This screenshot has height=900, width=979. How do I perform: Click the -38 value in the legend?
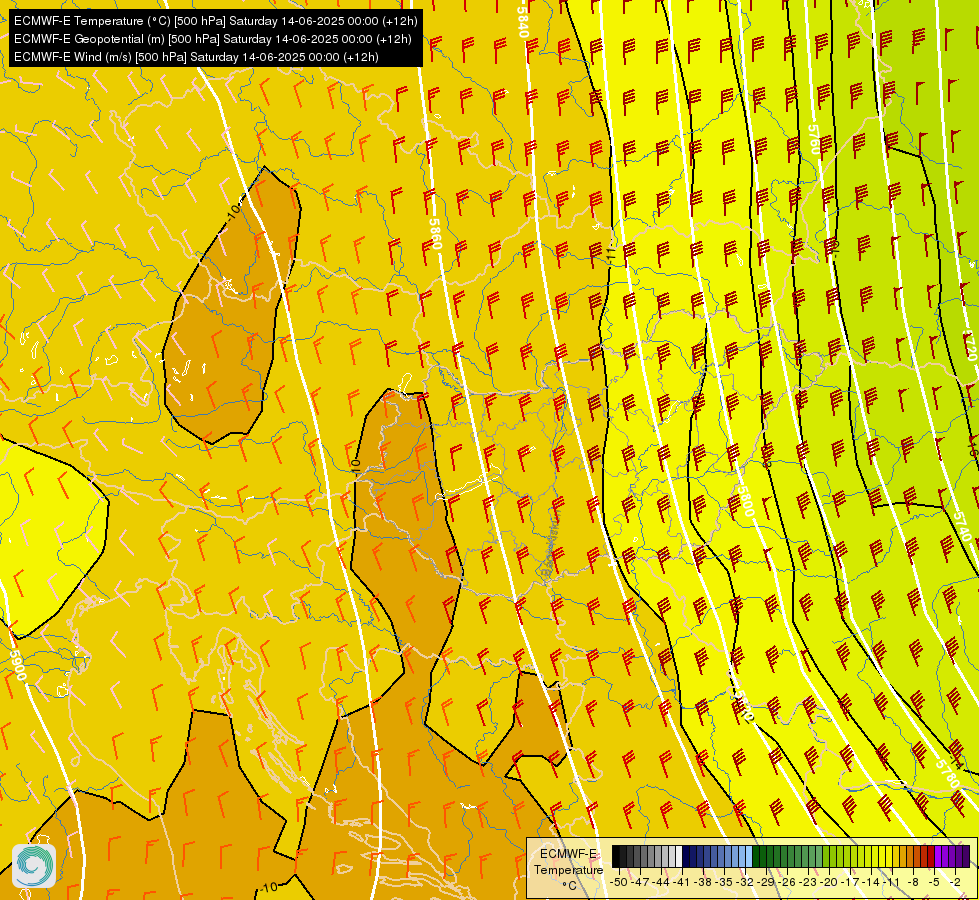pyautogui.click(x=703, y=882)
